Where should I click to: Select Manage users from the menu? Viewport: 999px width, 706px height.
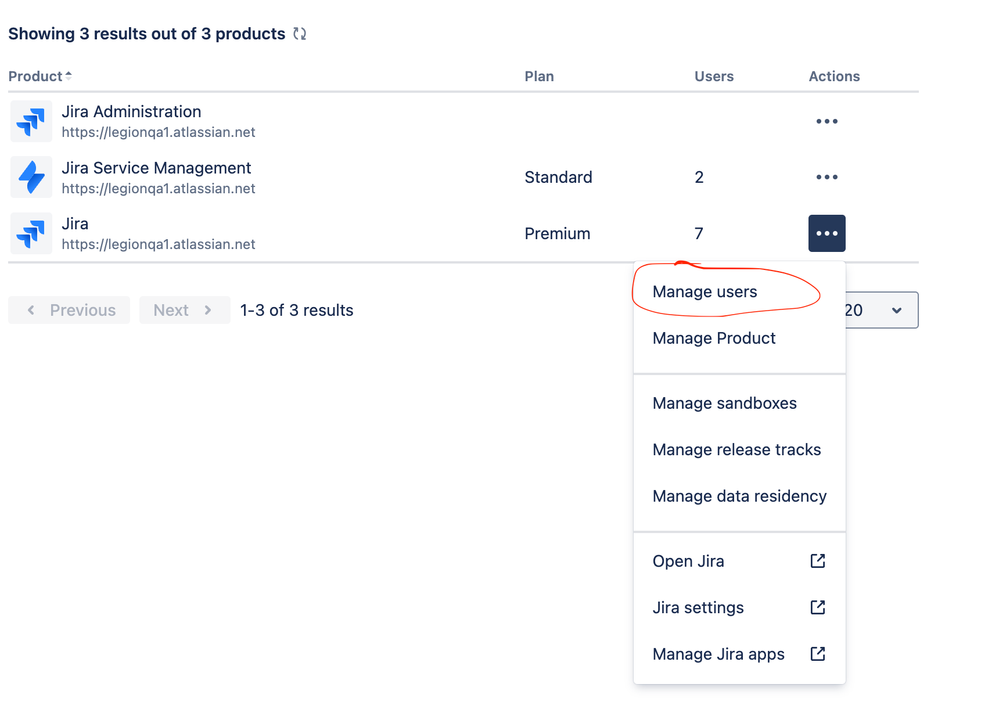739,292
